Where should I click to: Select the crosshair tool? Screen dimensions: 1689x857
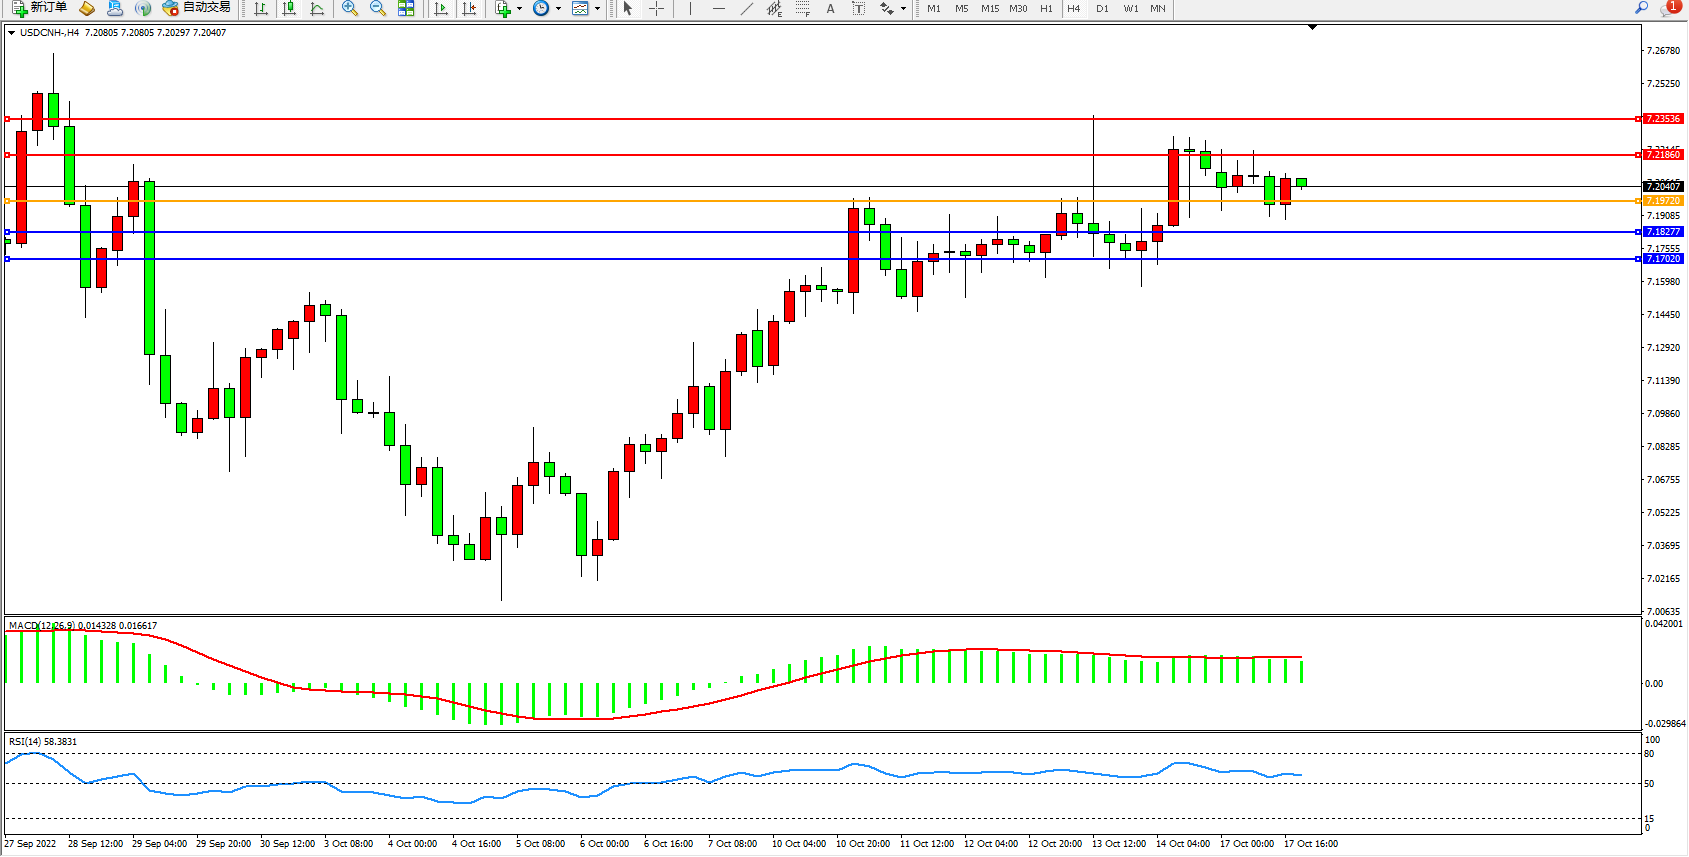tap(656, 8)
